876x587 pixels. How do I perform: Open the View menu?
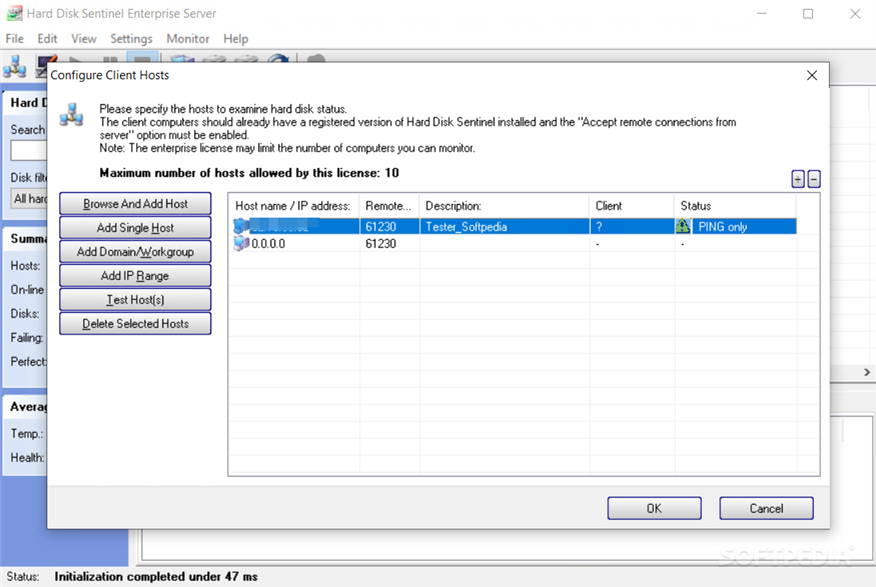[x=84, y=39]
